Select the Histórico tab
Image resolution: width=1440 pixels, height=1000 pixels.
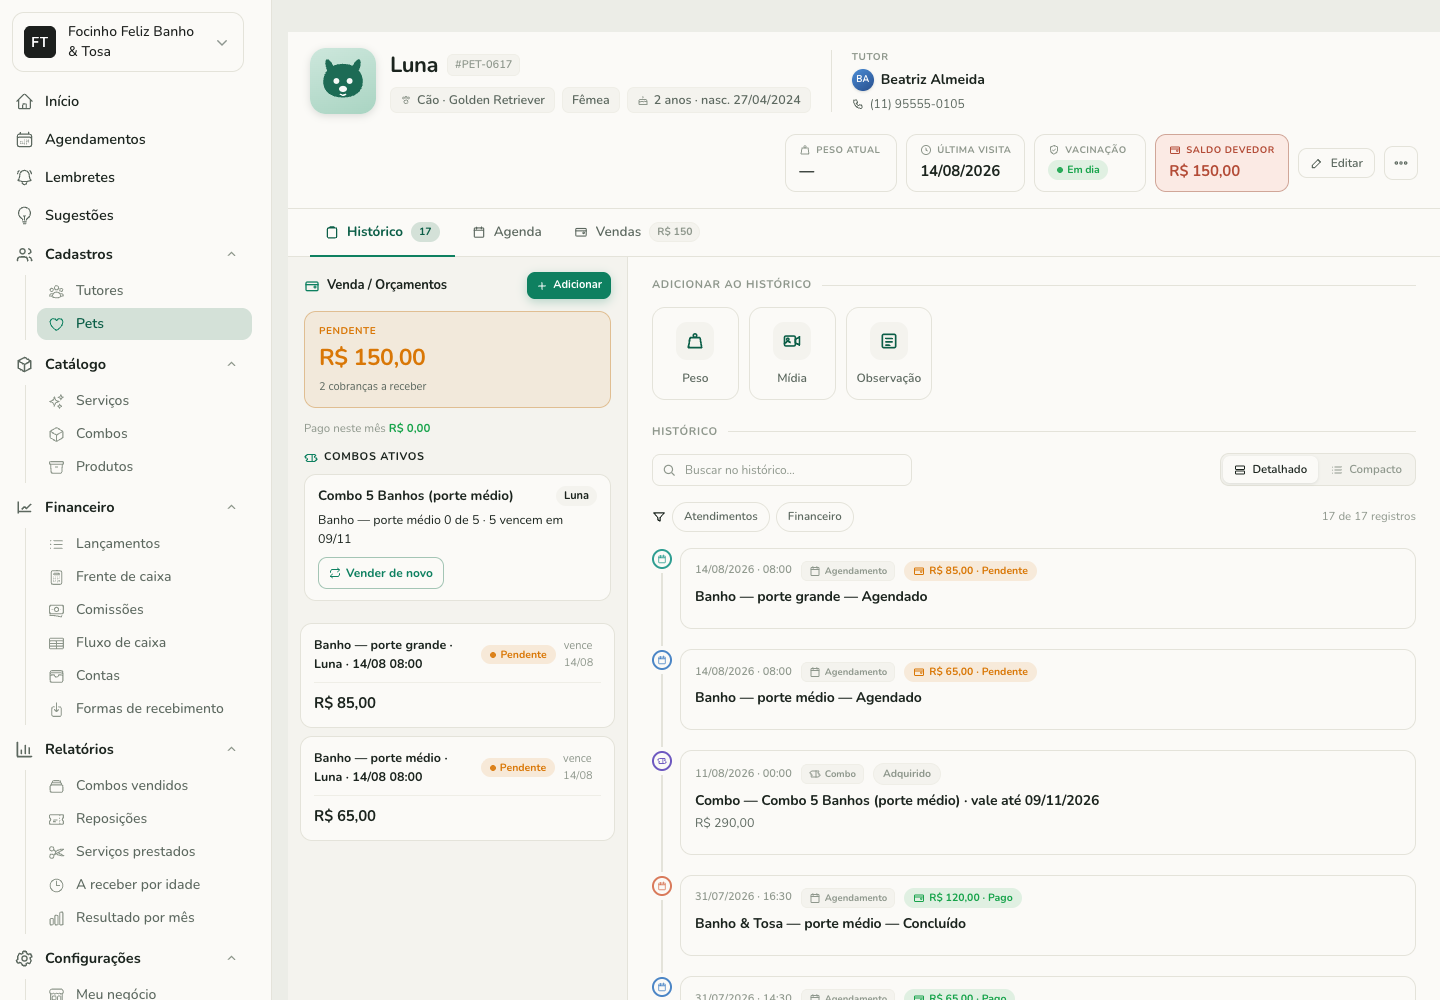pos(382,232)
